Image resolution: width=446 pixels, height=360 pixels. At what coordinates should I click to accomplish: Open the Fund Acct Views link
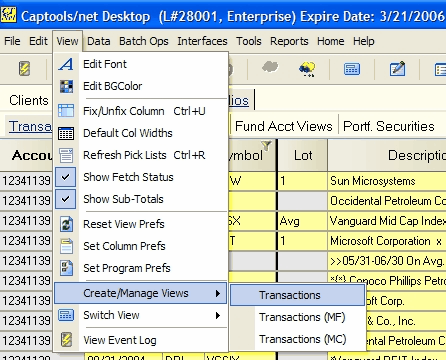284,126
